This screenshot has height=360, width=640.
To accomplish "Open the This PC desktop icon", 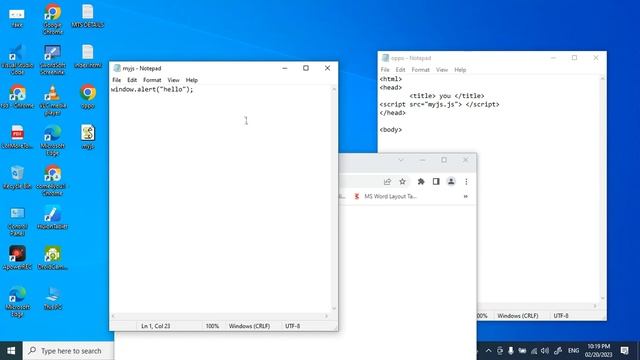I will [x=53, y=298].
